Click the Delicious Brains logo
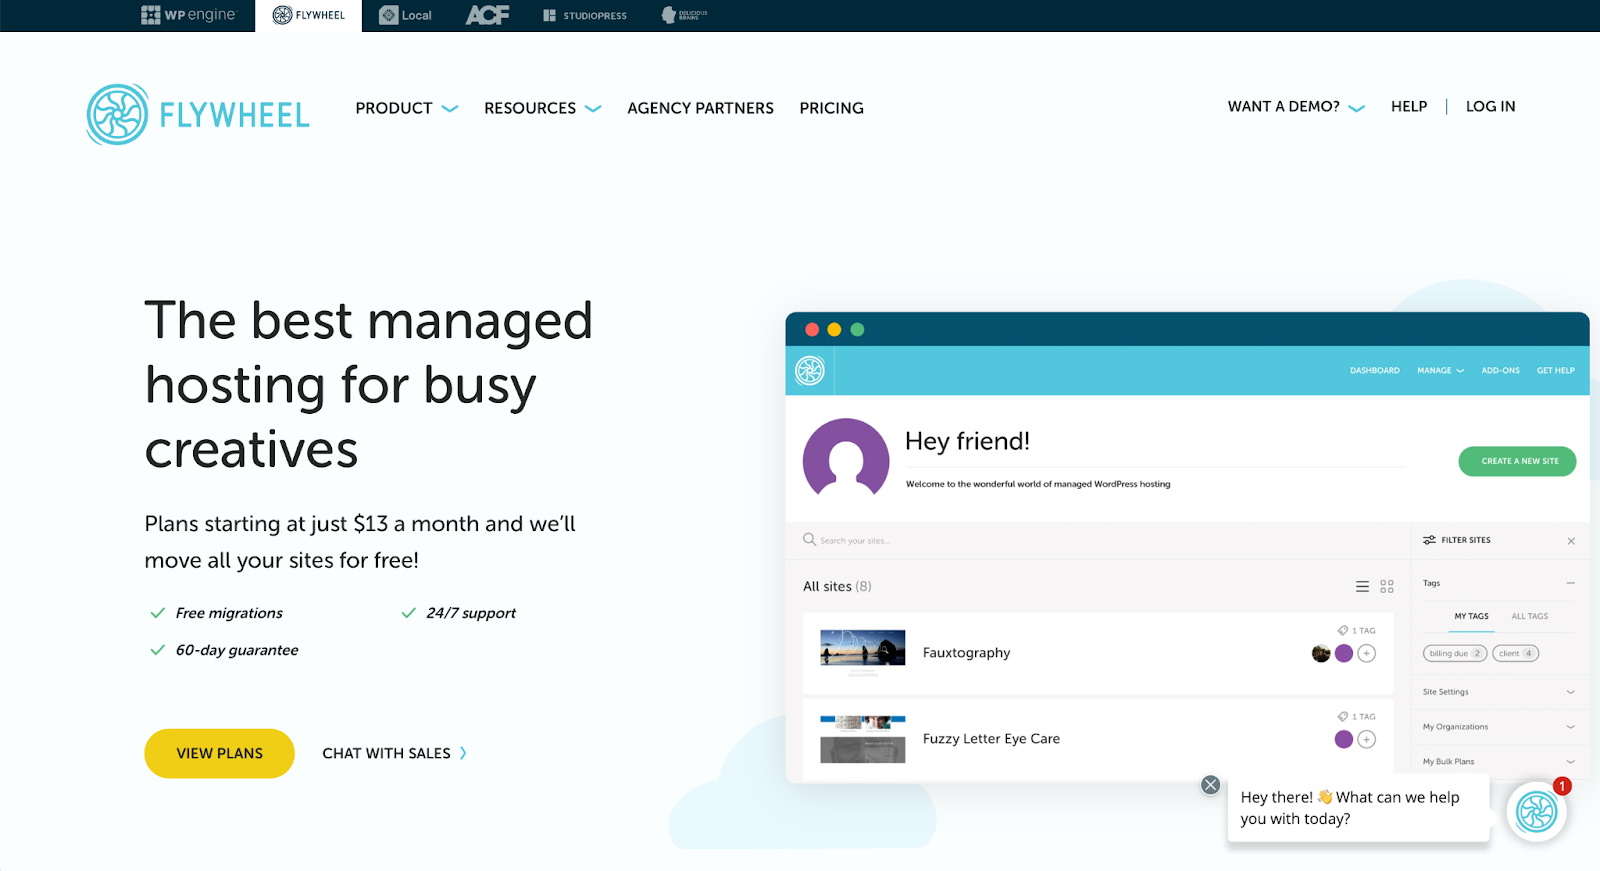 684,15
